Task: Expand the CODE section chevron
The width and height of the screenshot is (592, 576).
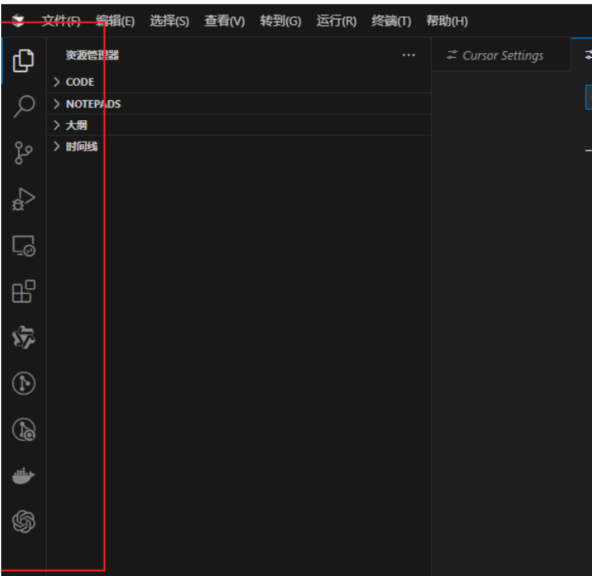Action: [57, 82]
